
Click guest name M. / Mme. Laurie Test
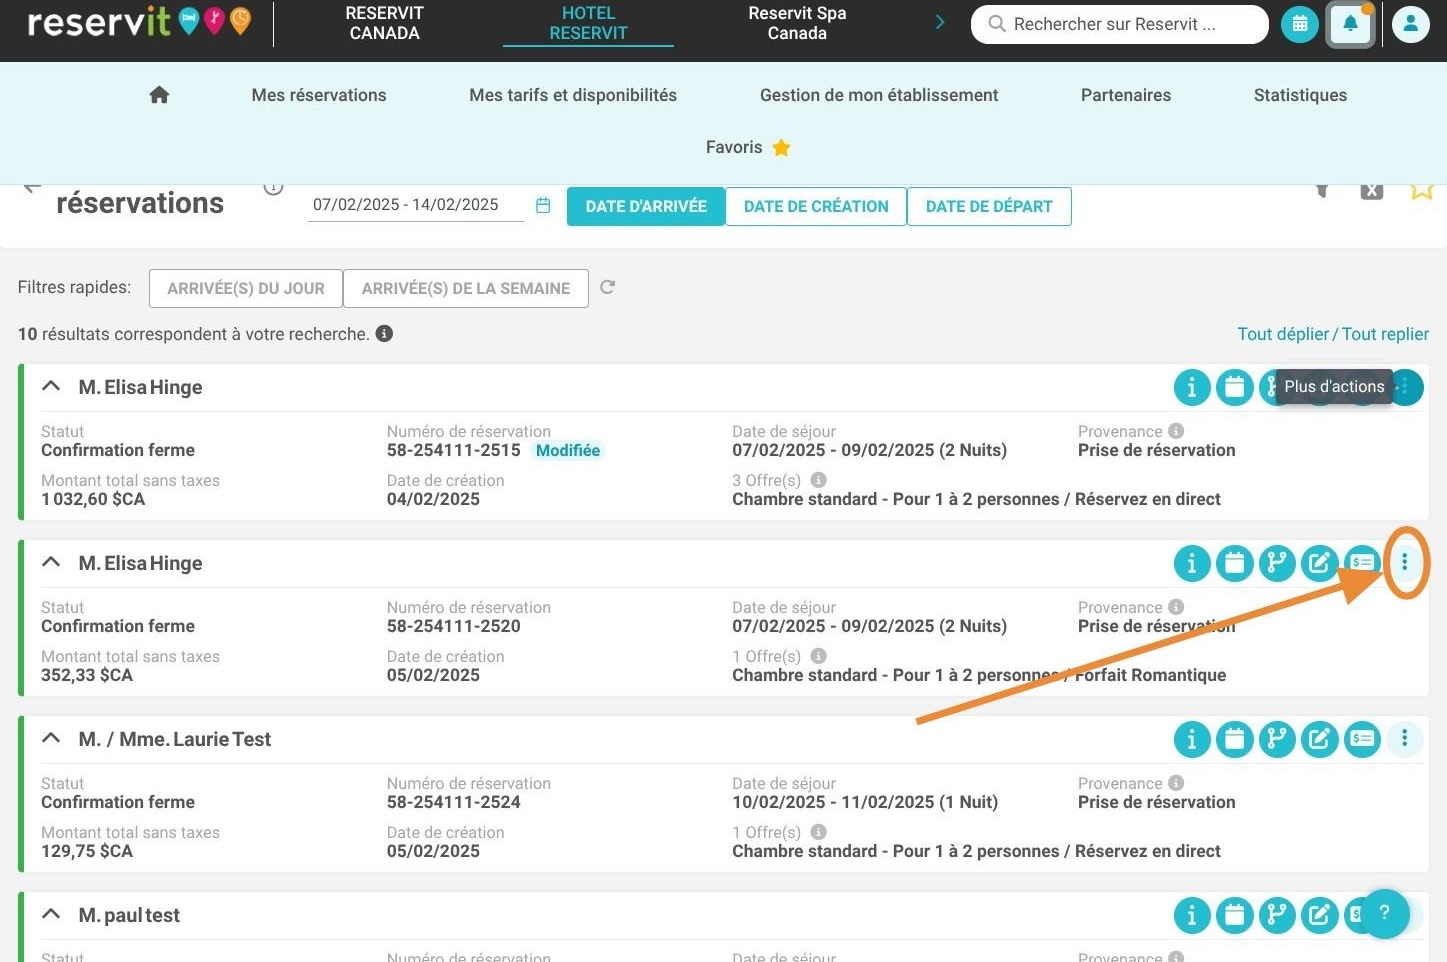tap(175, 739)
